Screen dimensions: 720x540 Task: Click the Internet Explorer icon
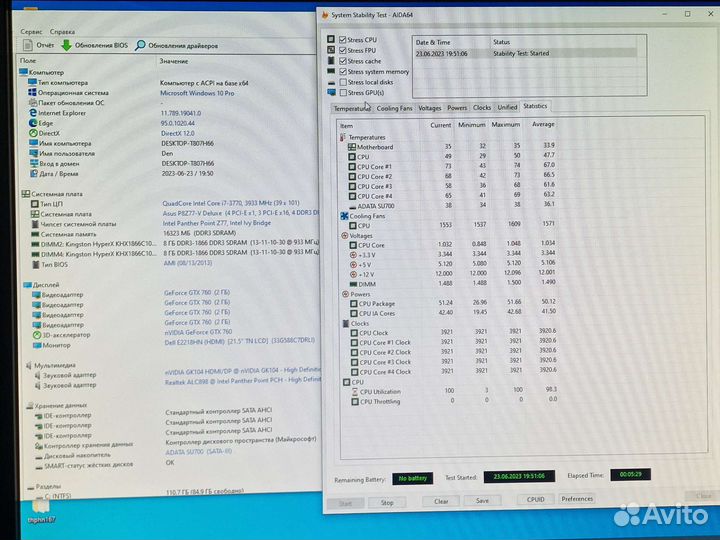click(x=33, y=112)
